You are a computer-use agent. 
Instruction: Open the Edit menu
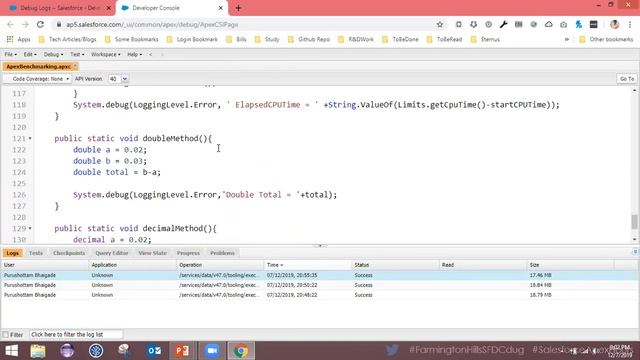pyautogui.click(x=30, y=54)
